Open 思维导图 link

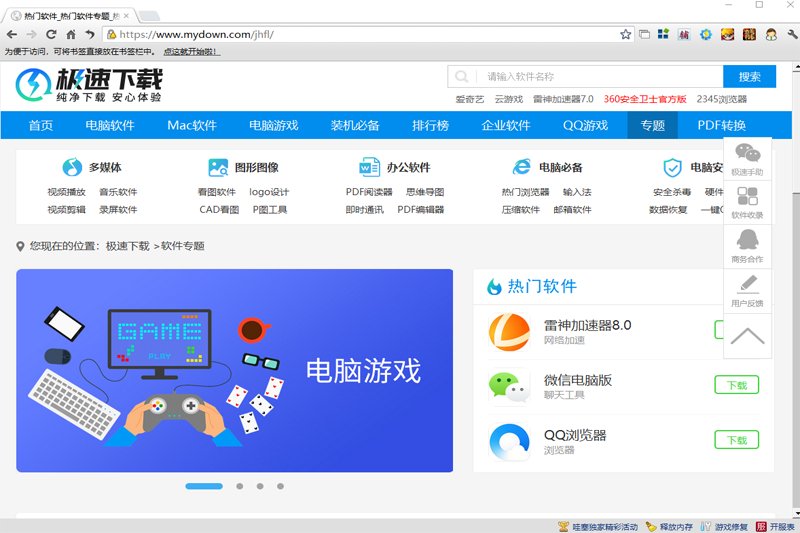425,192
